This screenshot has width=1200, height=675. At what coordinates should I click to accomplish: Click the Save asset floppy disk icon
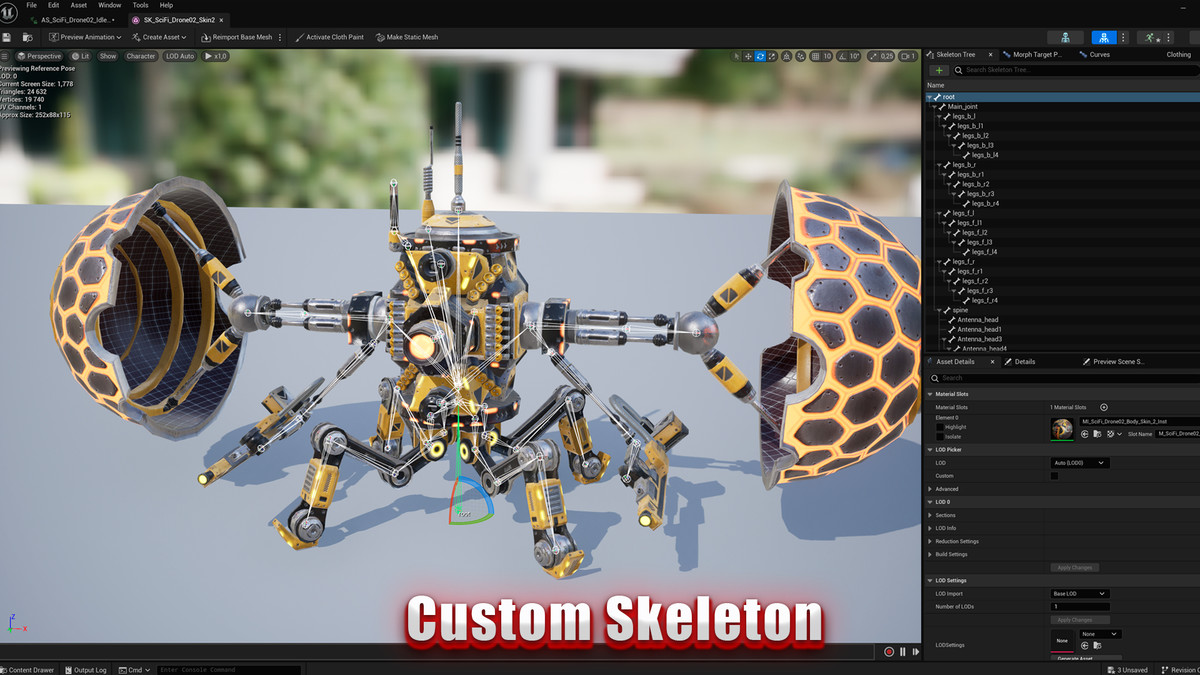click(7, 37)
